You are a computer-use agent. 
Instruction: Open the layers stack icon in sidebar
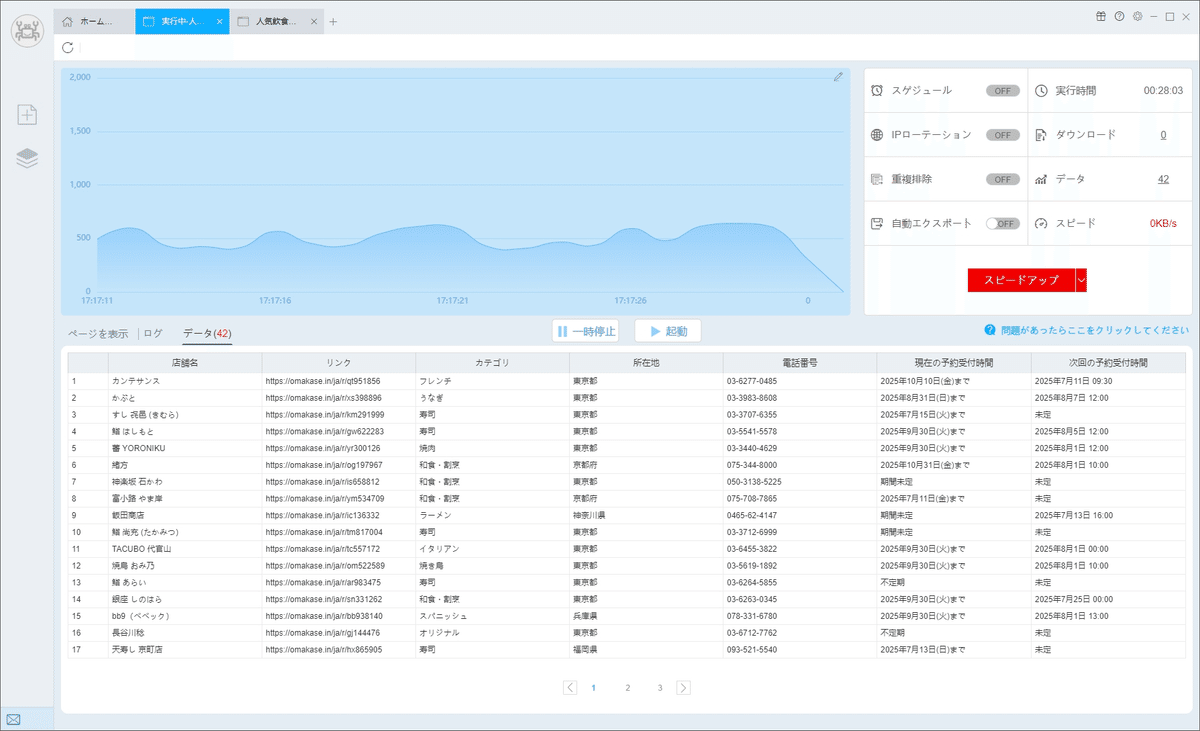[28, 158]
